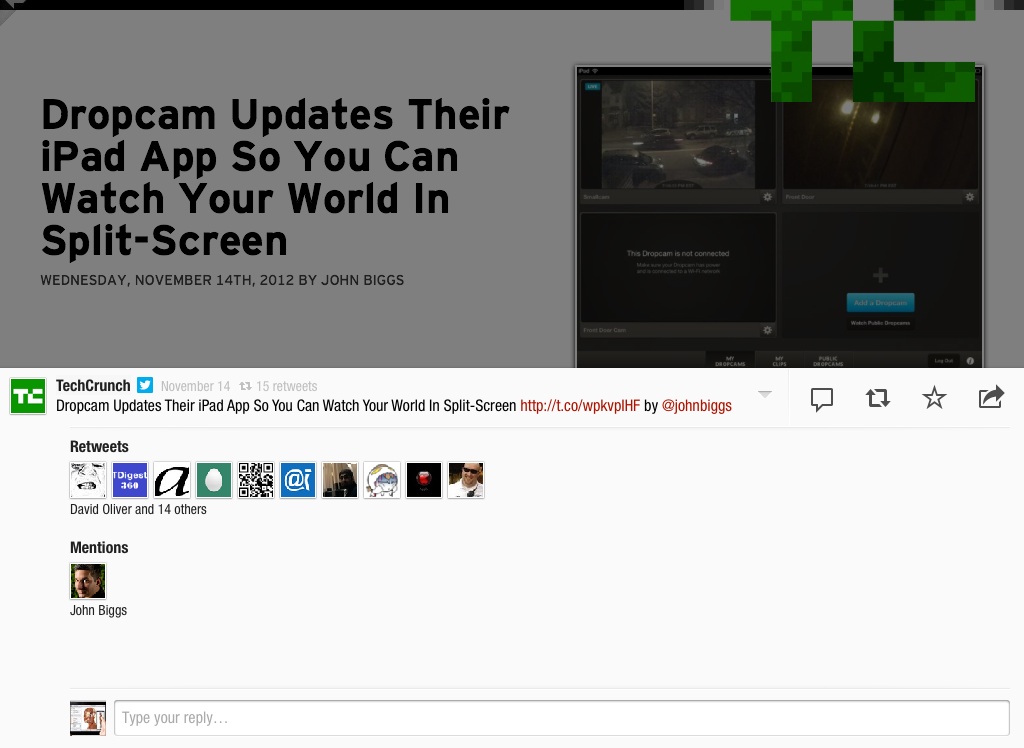Image resolution: width=1024 pixels, height=748 pixels.
Task: Open the @johnbiggs mention link
Action: pos(697,406)
